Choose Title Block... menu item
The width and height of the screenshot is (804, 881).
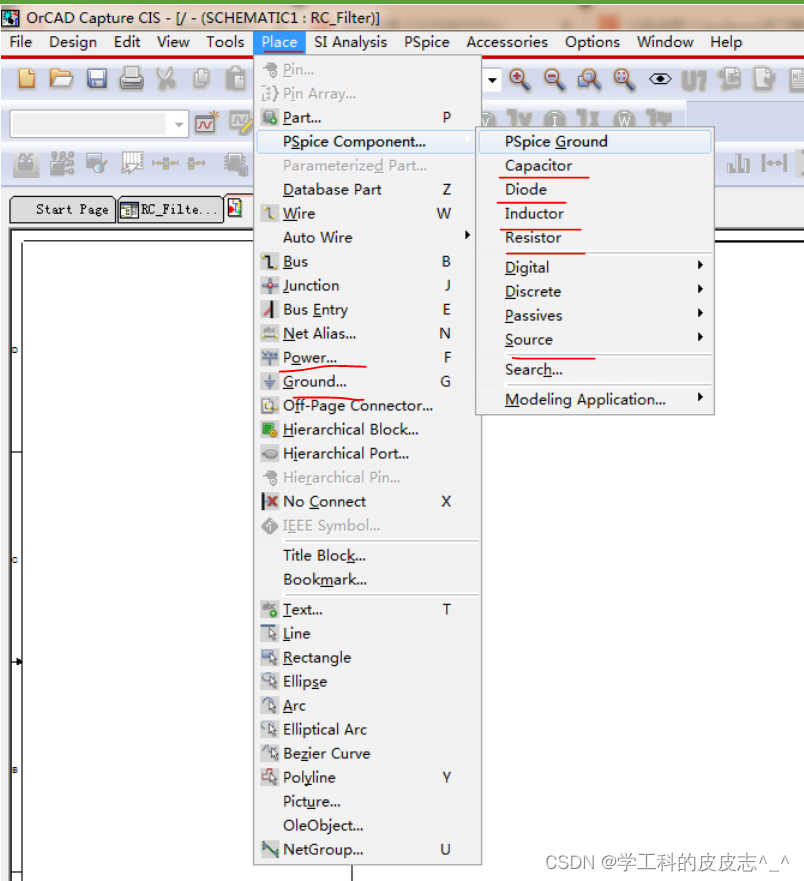pyautogui.click(x=368, y=555)
